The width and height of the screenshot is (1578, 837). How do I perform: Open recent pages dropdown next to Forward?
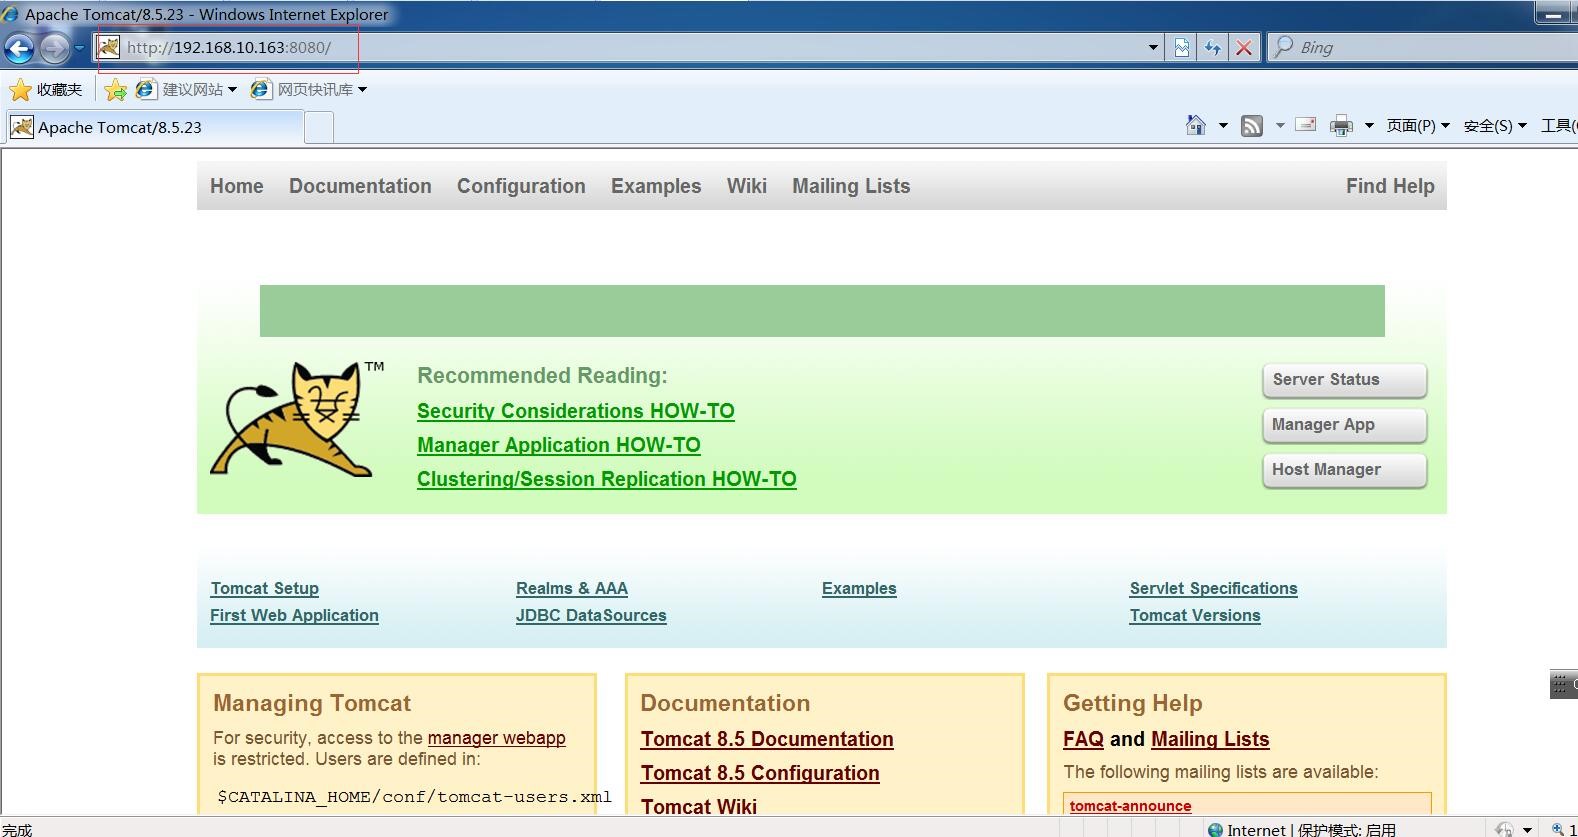pos(79,47)
